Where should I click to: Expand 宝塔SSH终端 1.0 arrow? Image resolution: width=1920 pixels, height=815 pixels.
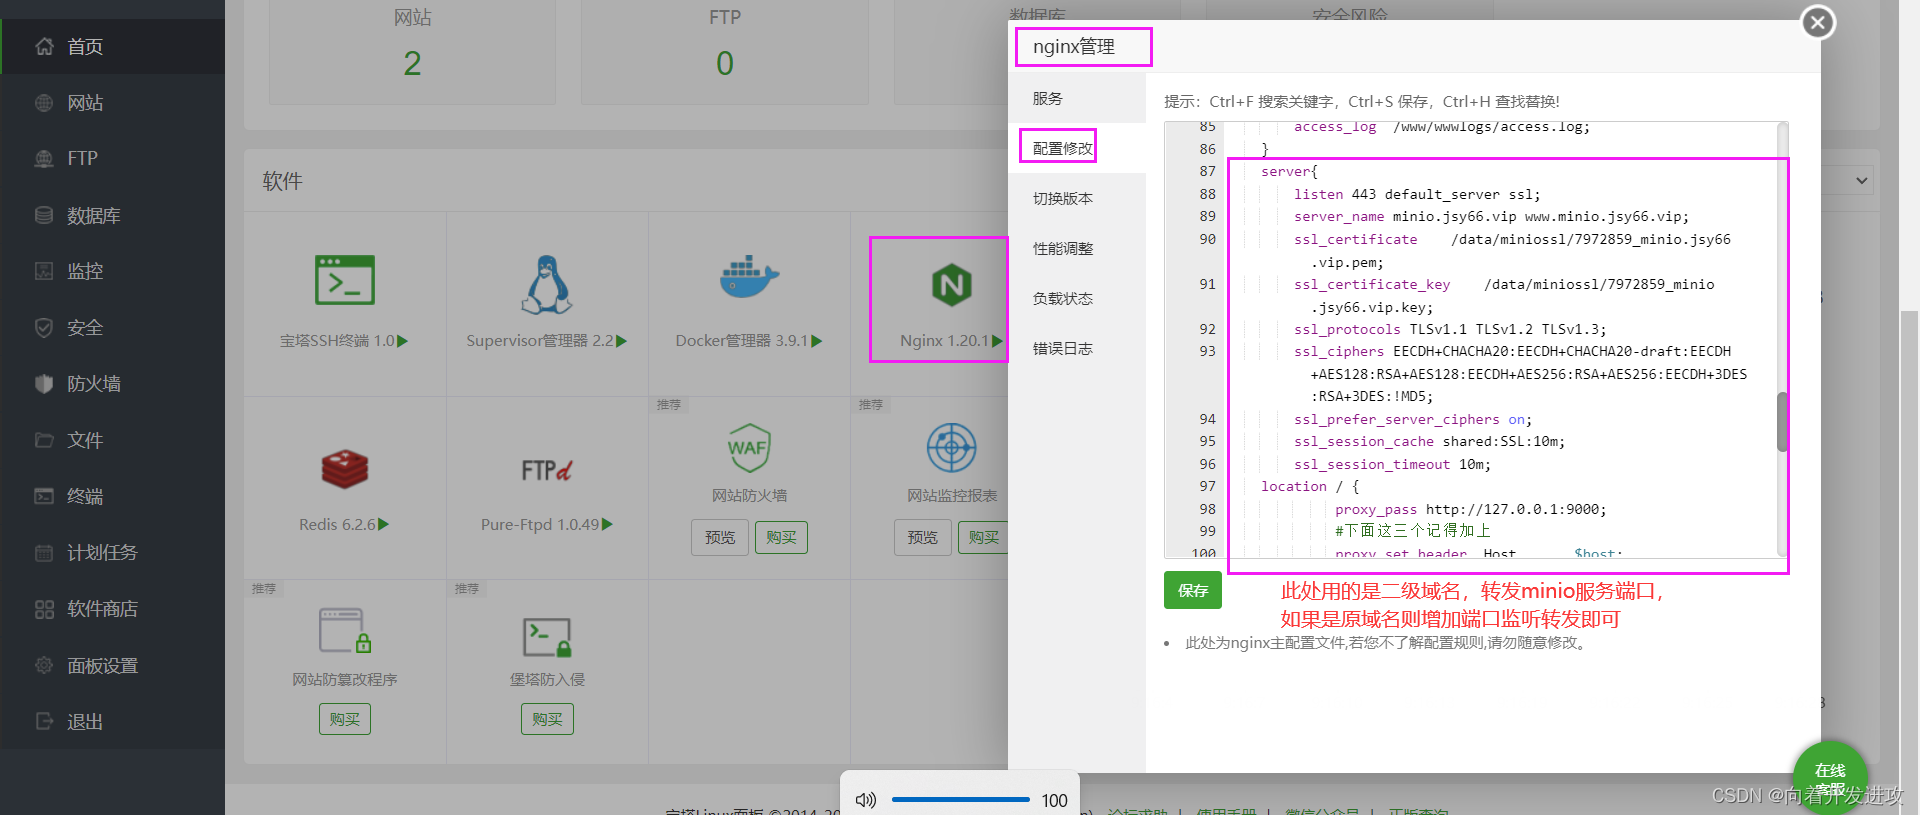[402, 341]
